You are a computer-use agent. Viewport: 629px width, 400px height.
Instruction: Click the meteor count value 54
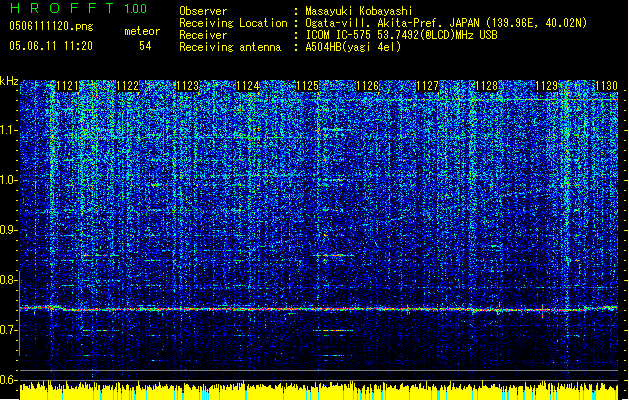click(145, 46)
